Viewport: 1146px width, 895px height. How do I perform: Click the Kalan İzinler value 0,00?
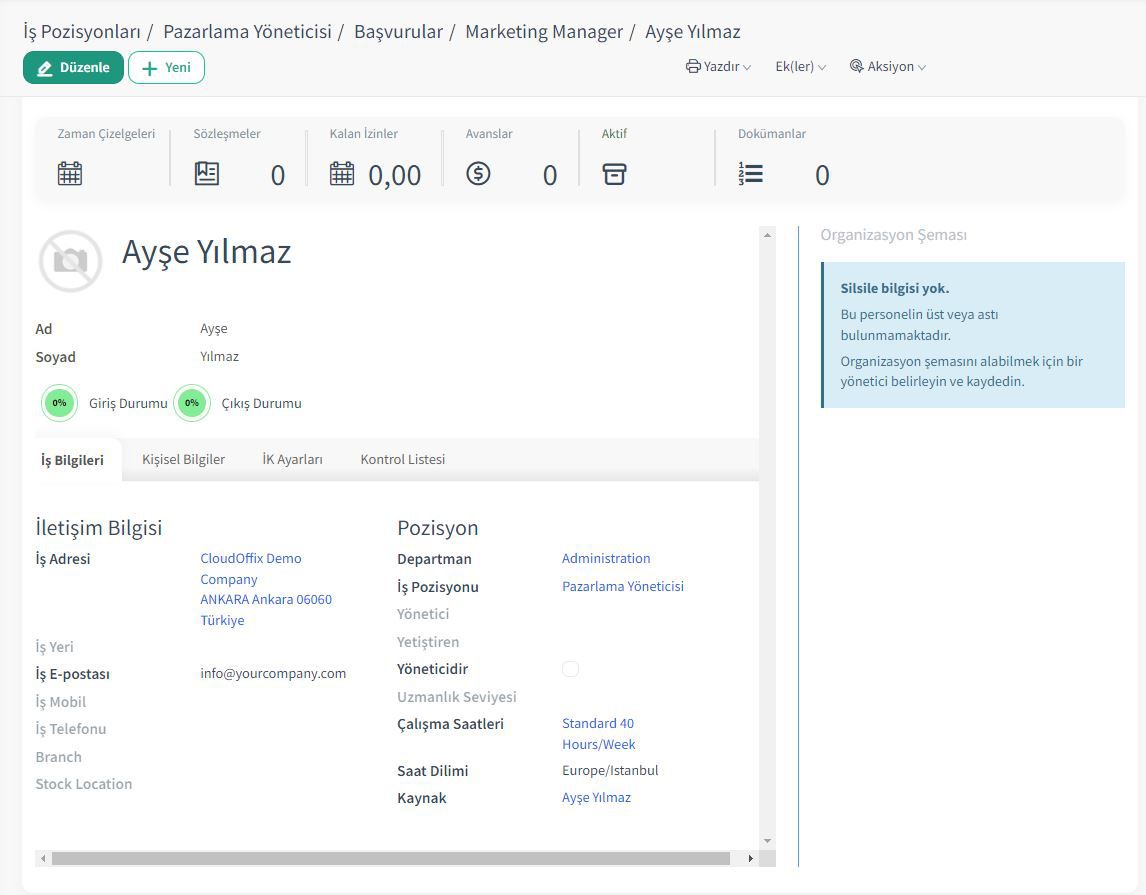click(x=395, y=175)
